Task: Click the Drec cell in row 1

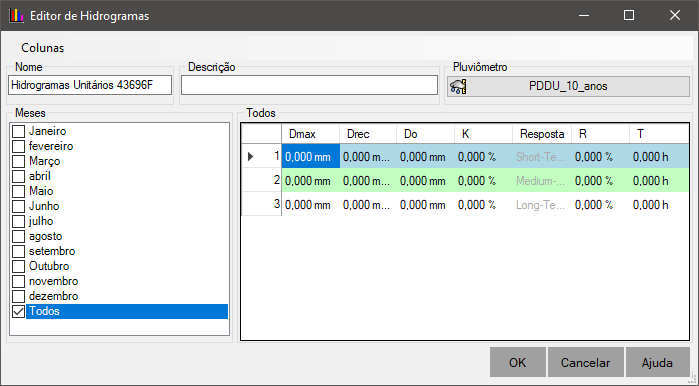Action: (368, 156)
